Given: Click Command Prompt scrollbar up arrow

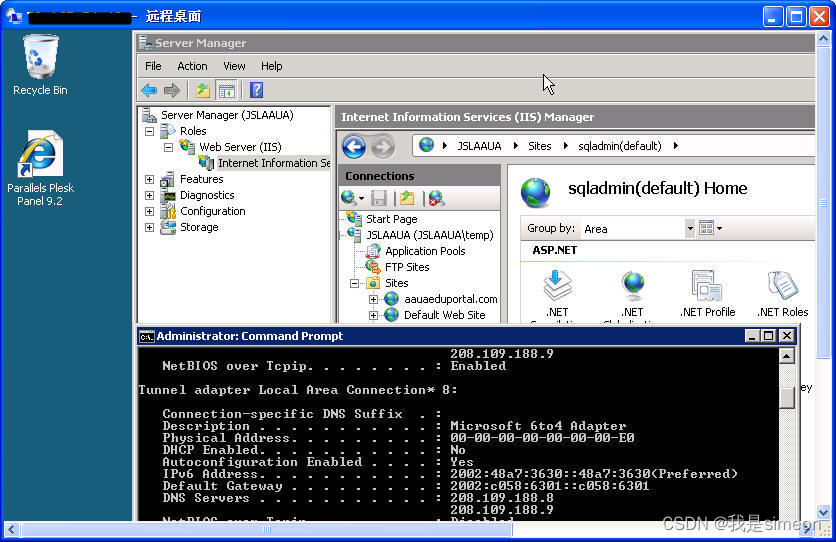Looking at the screenshot, I should (787, 355).
